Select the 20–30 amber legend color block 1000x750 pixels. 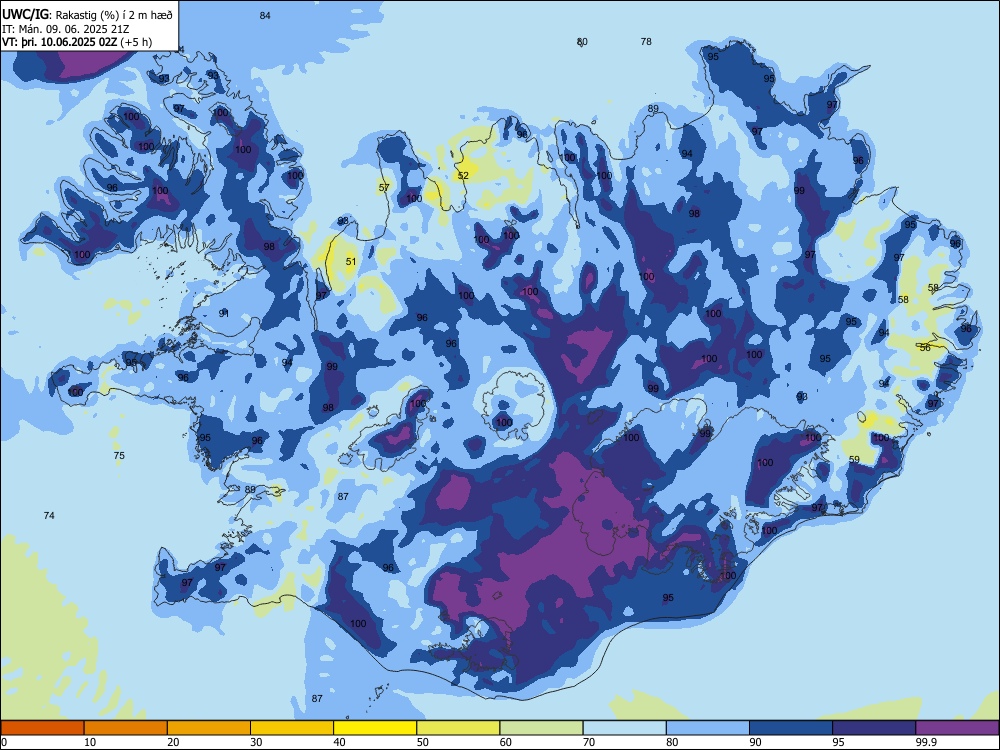tap(209, 728)
